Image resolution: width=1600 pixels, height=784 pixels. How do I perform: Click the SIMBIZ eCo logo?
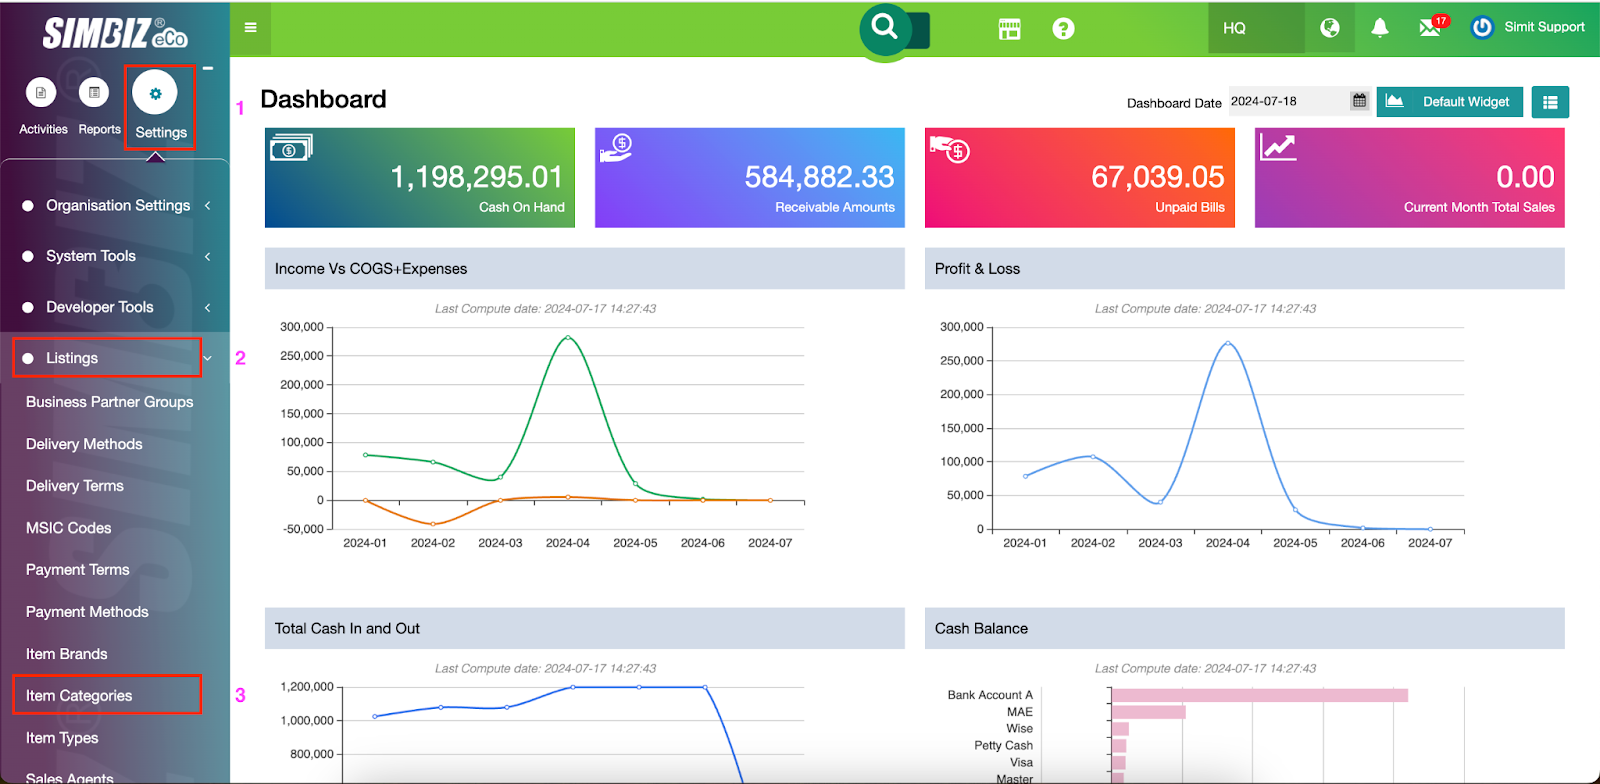tap(115, 34)
